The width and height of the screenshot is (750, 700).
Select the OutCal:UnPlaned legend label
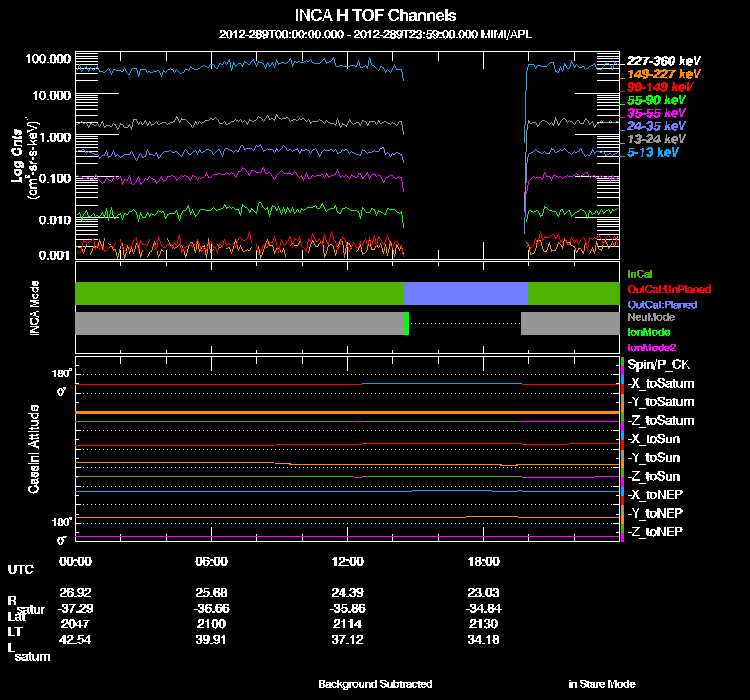tap(669, 289)
